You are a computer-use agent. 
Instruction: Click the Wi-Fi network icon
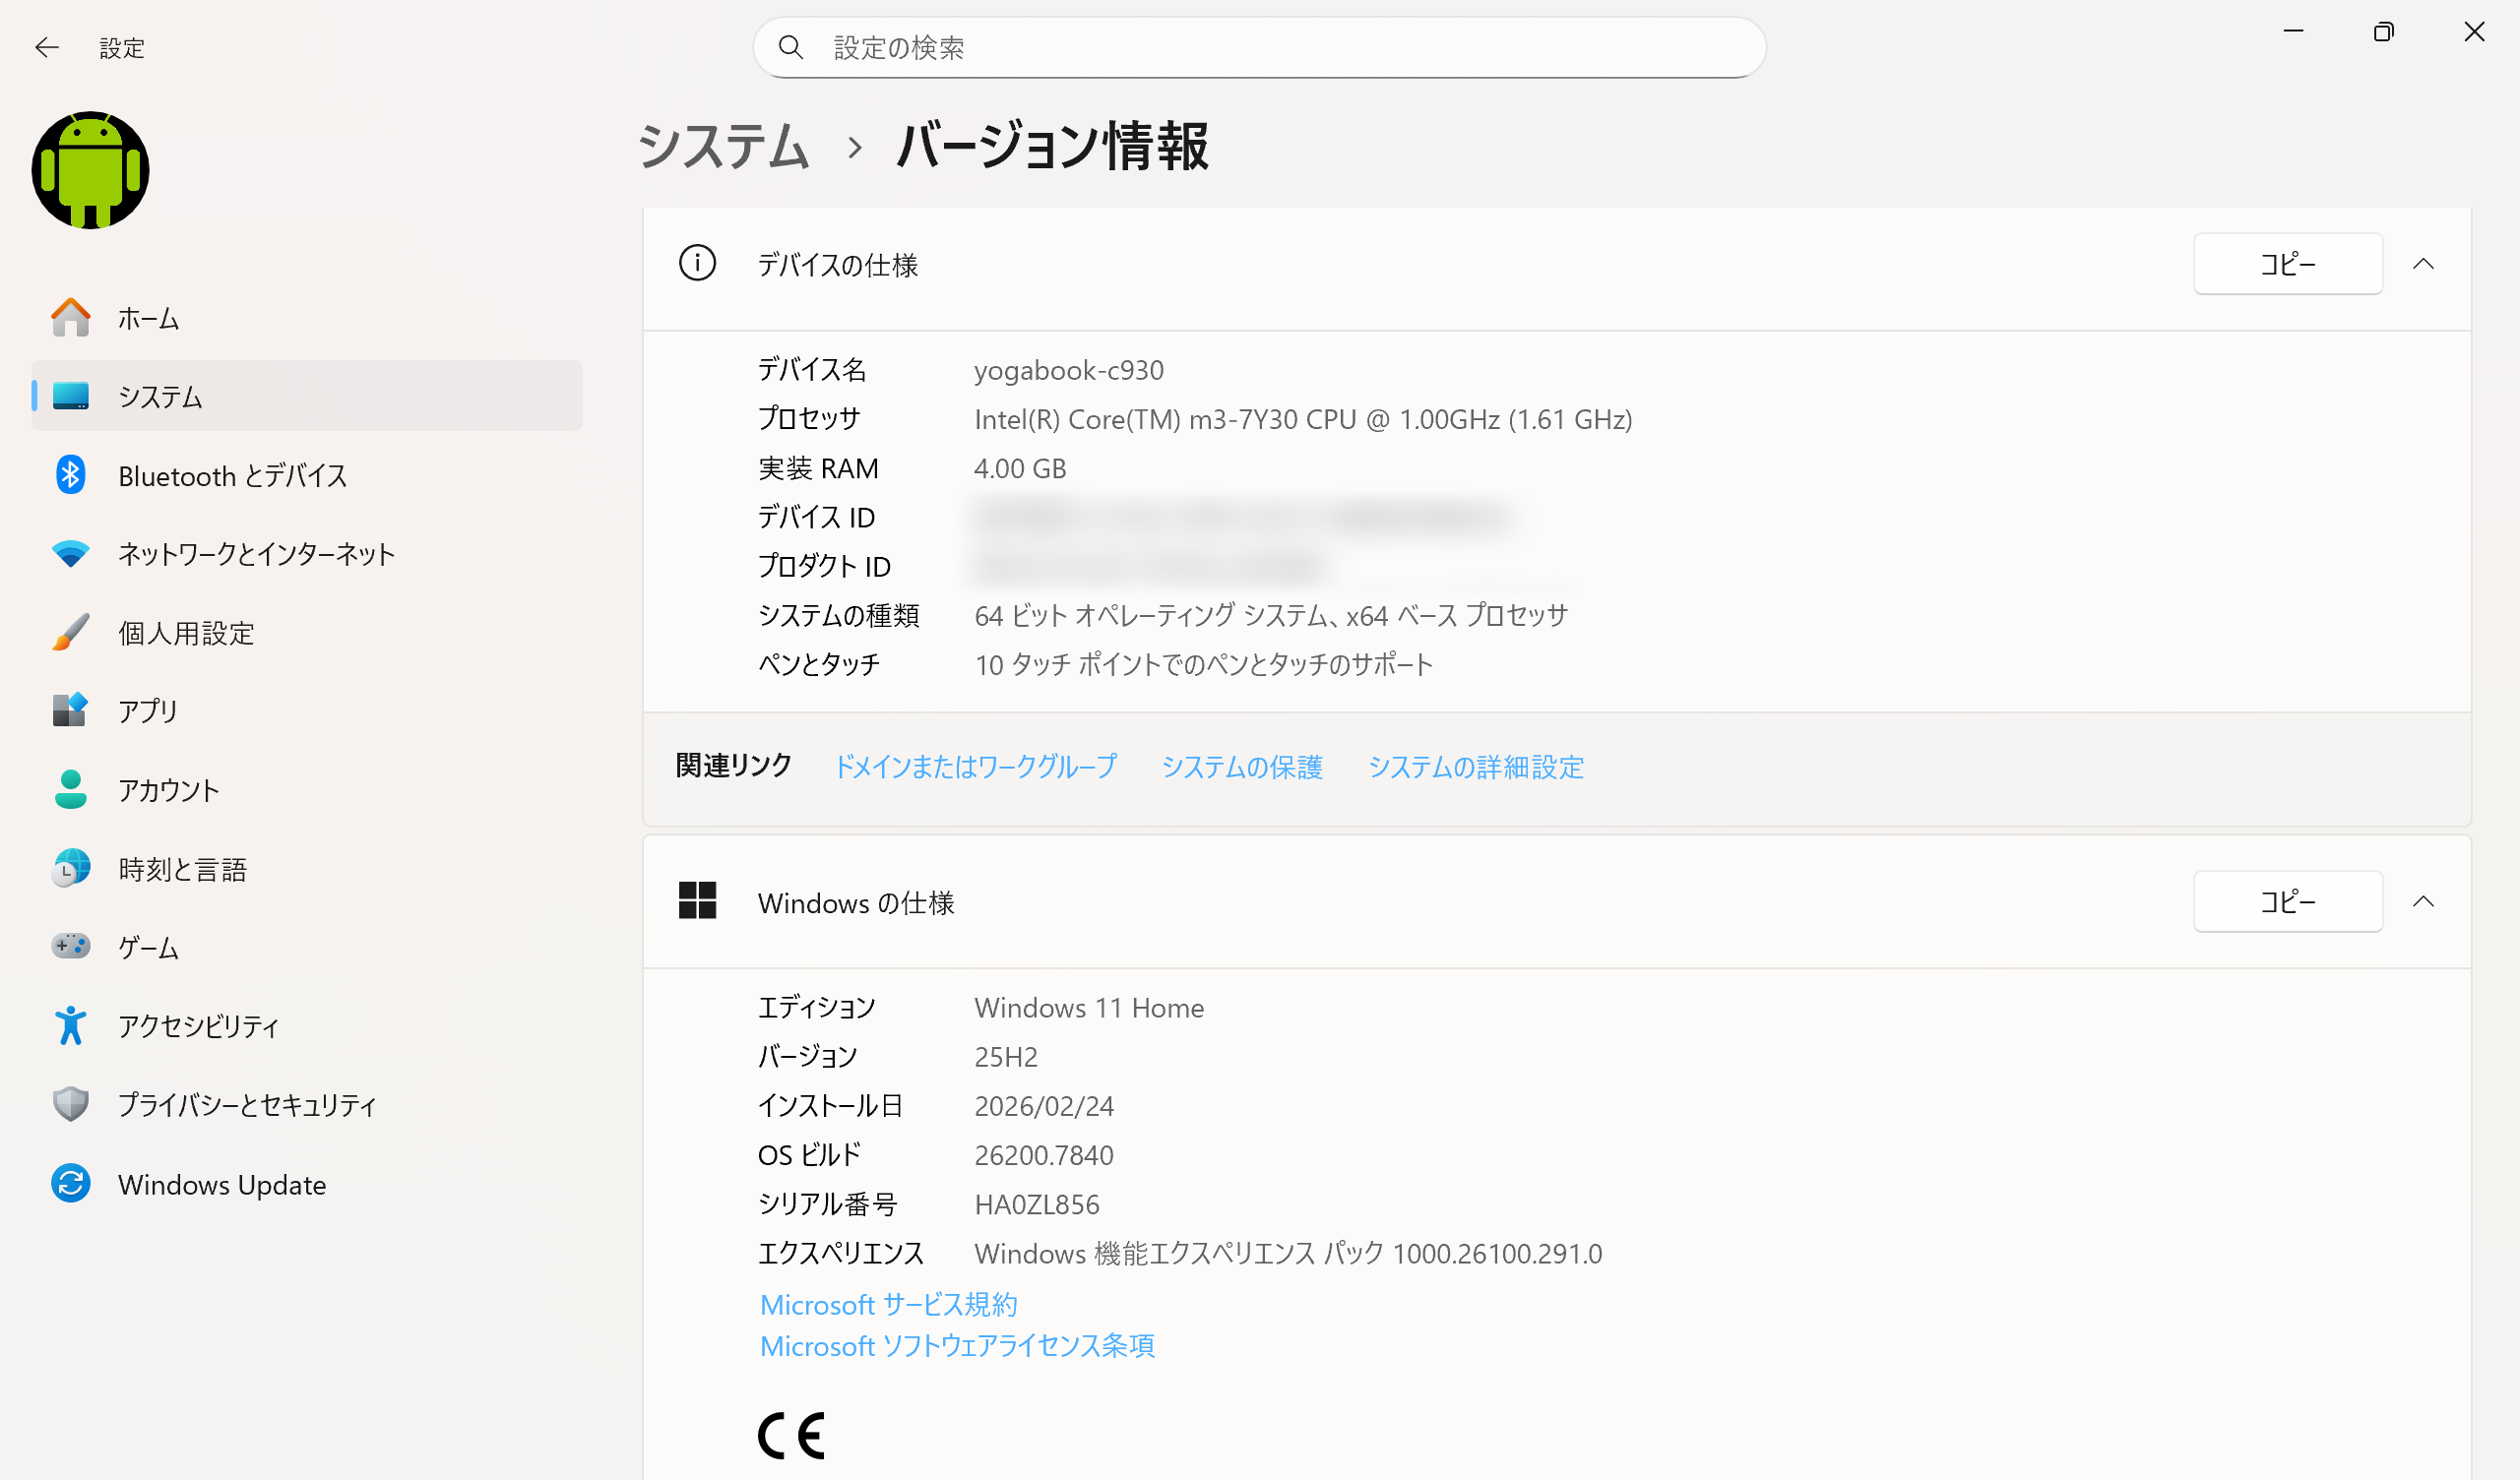70,553
